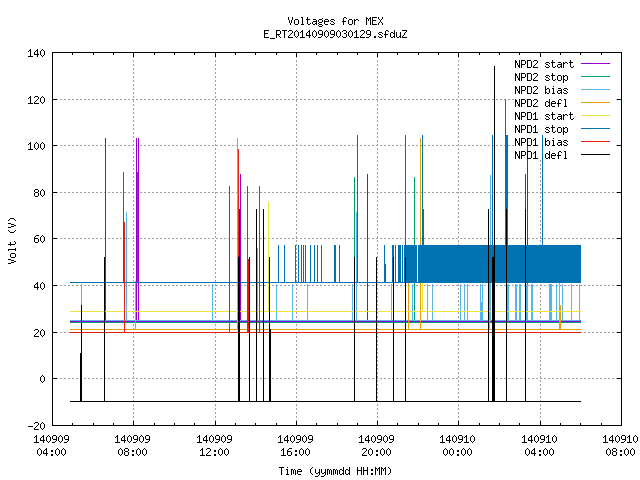Click the chart title 'Voltages for MEX'
Screen dimensions: 640x480
coord(335,21)
